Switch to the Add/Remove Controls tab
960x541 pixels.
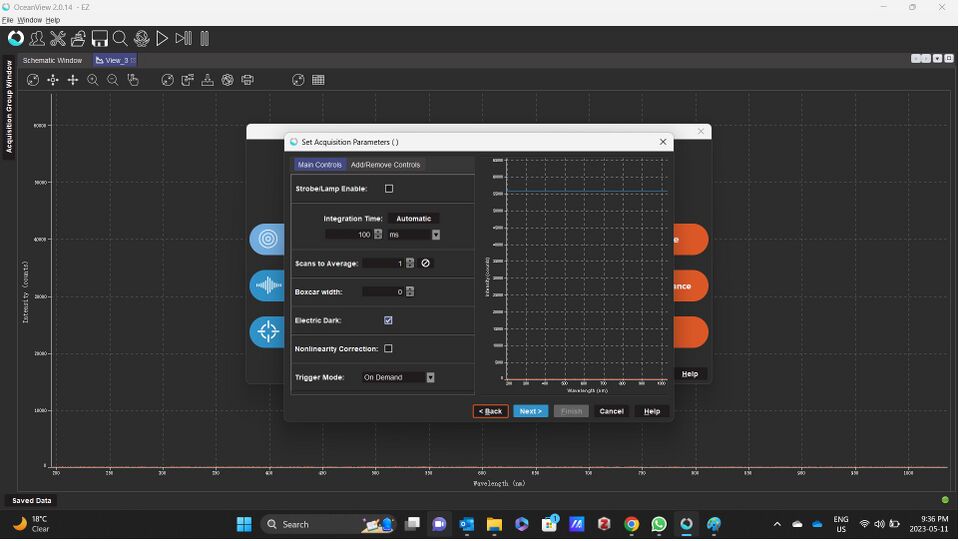[385, 165]
